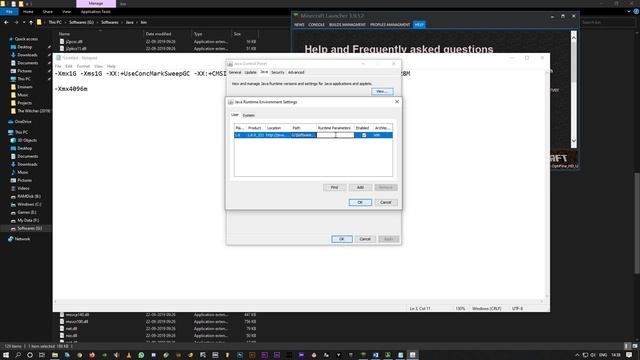Viewport: 640px width, 360px height.
Task: Open Task View icon on taskbar
Action: pyautogui.click(x=42, y=355)
